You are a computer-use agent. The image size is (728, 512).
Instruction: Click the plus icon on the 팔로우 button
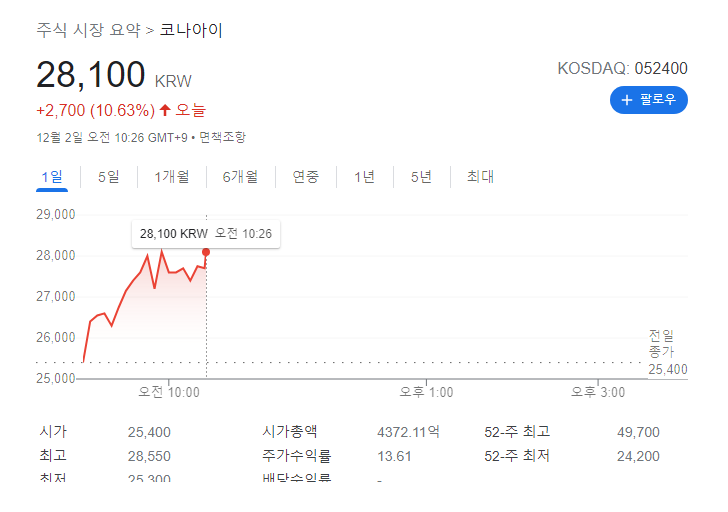627,100
